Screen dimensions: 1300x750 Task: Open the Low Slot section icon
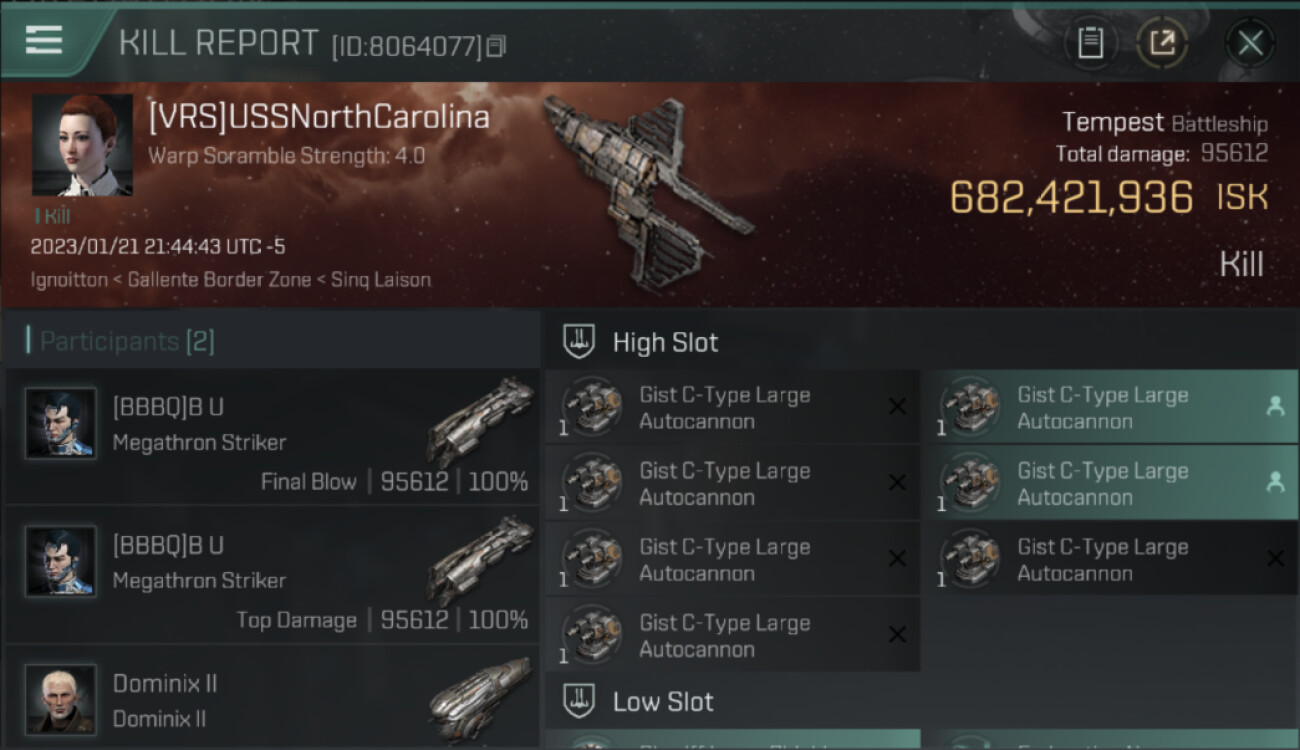[580, 701]
